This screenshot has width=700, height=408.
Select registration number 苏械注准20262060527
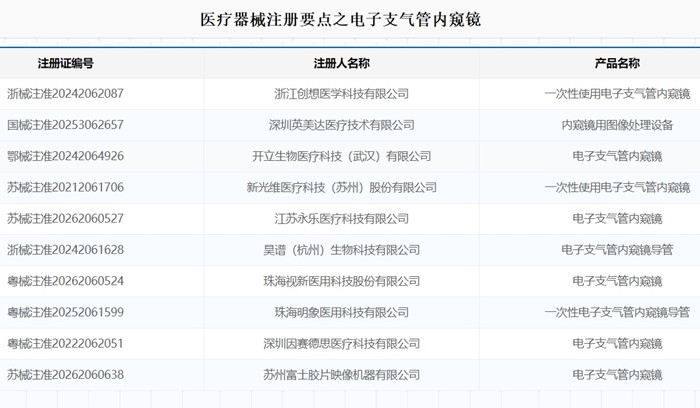pyautogui.click(x=65, y=219)
